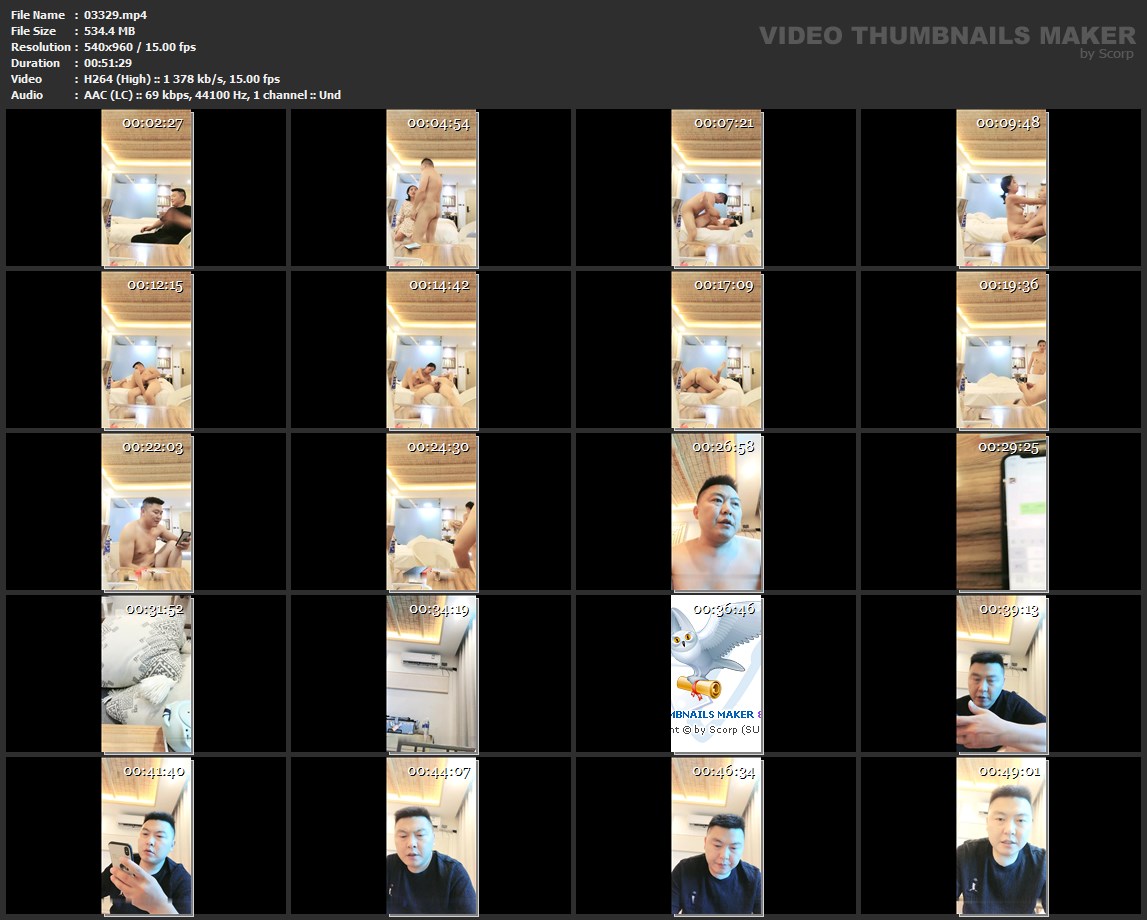Click the patterned pillow frame at 00:31:52
1147x920 pixels.
(147, 674)
